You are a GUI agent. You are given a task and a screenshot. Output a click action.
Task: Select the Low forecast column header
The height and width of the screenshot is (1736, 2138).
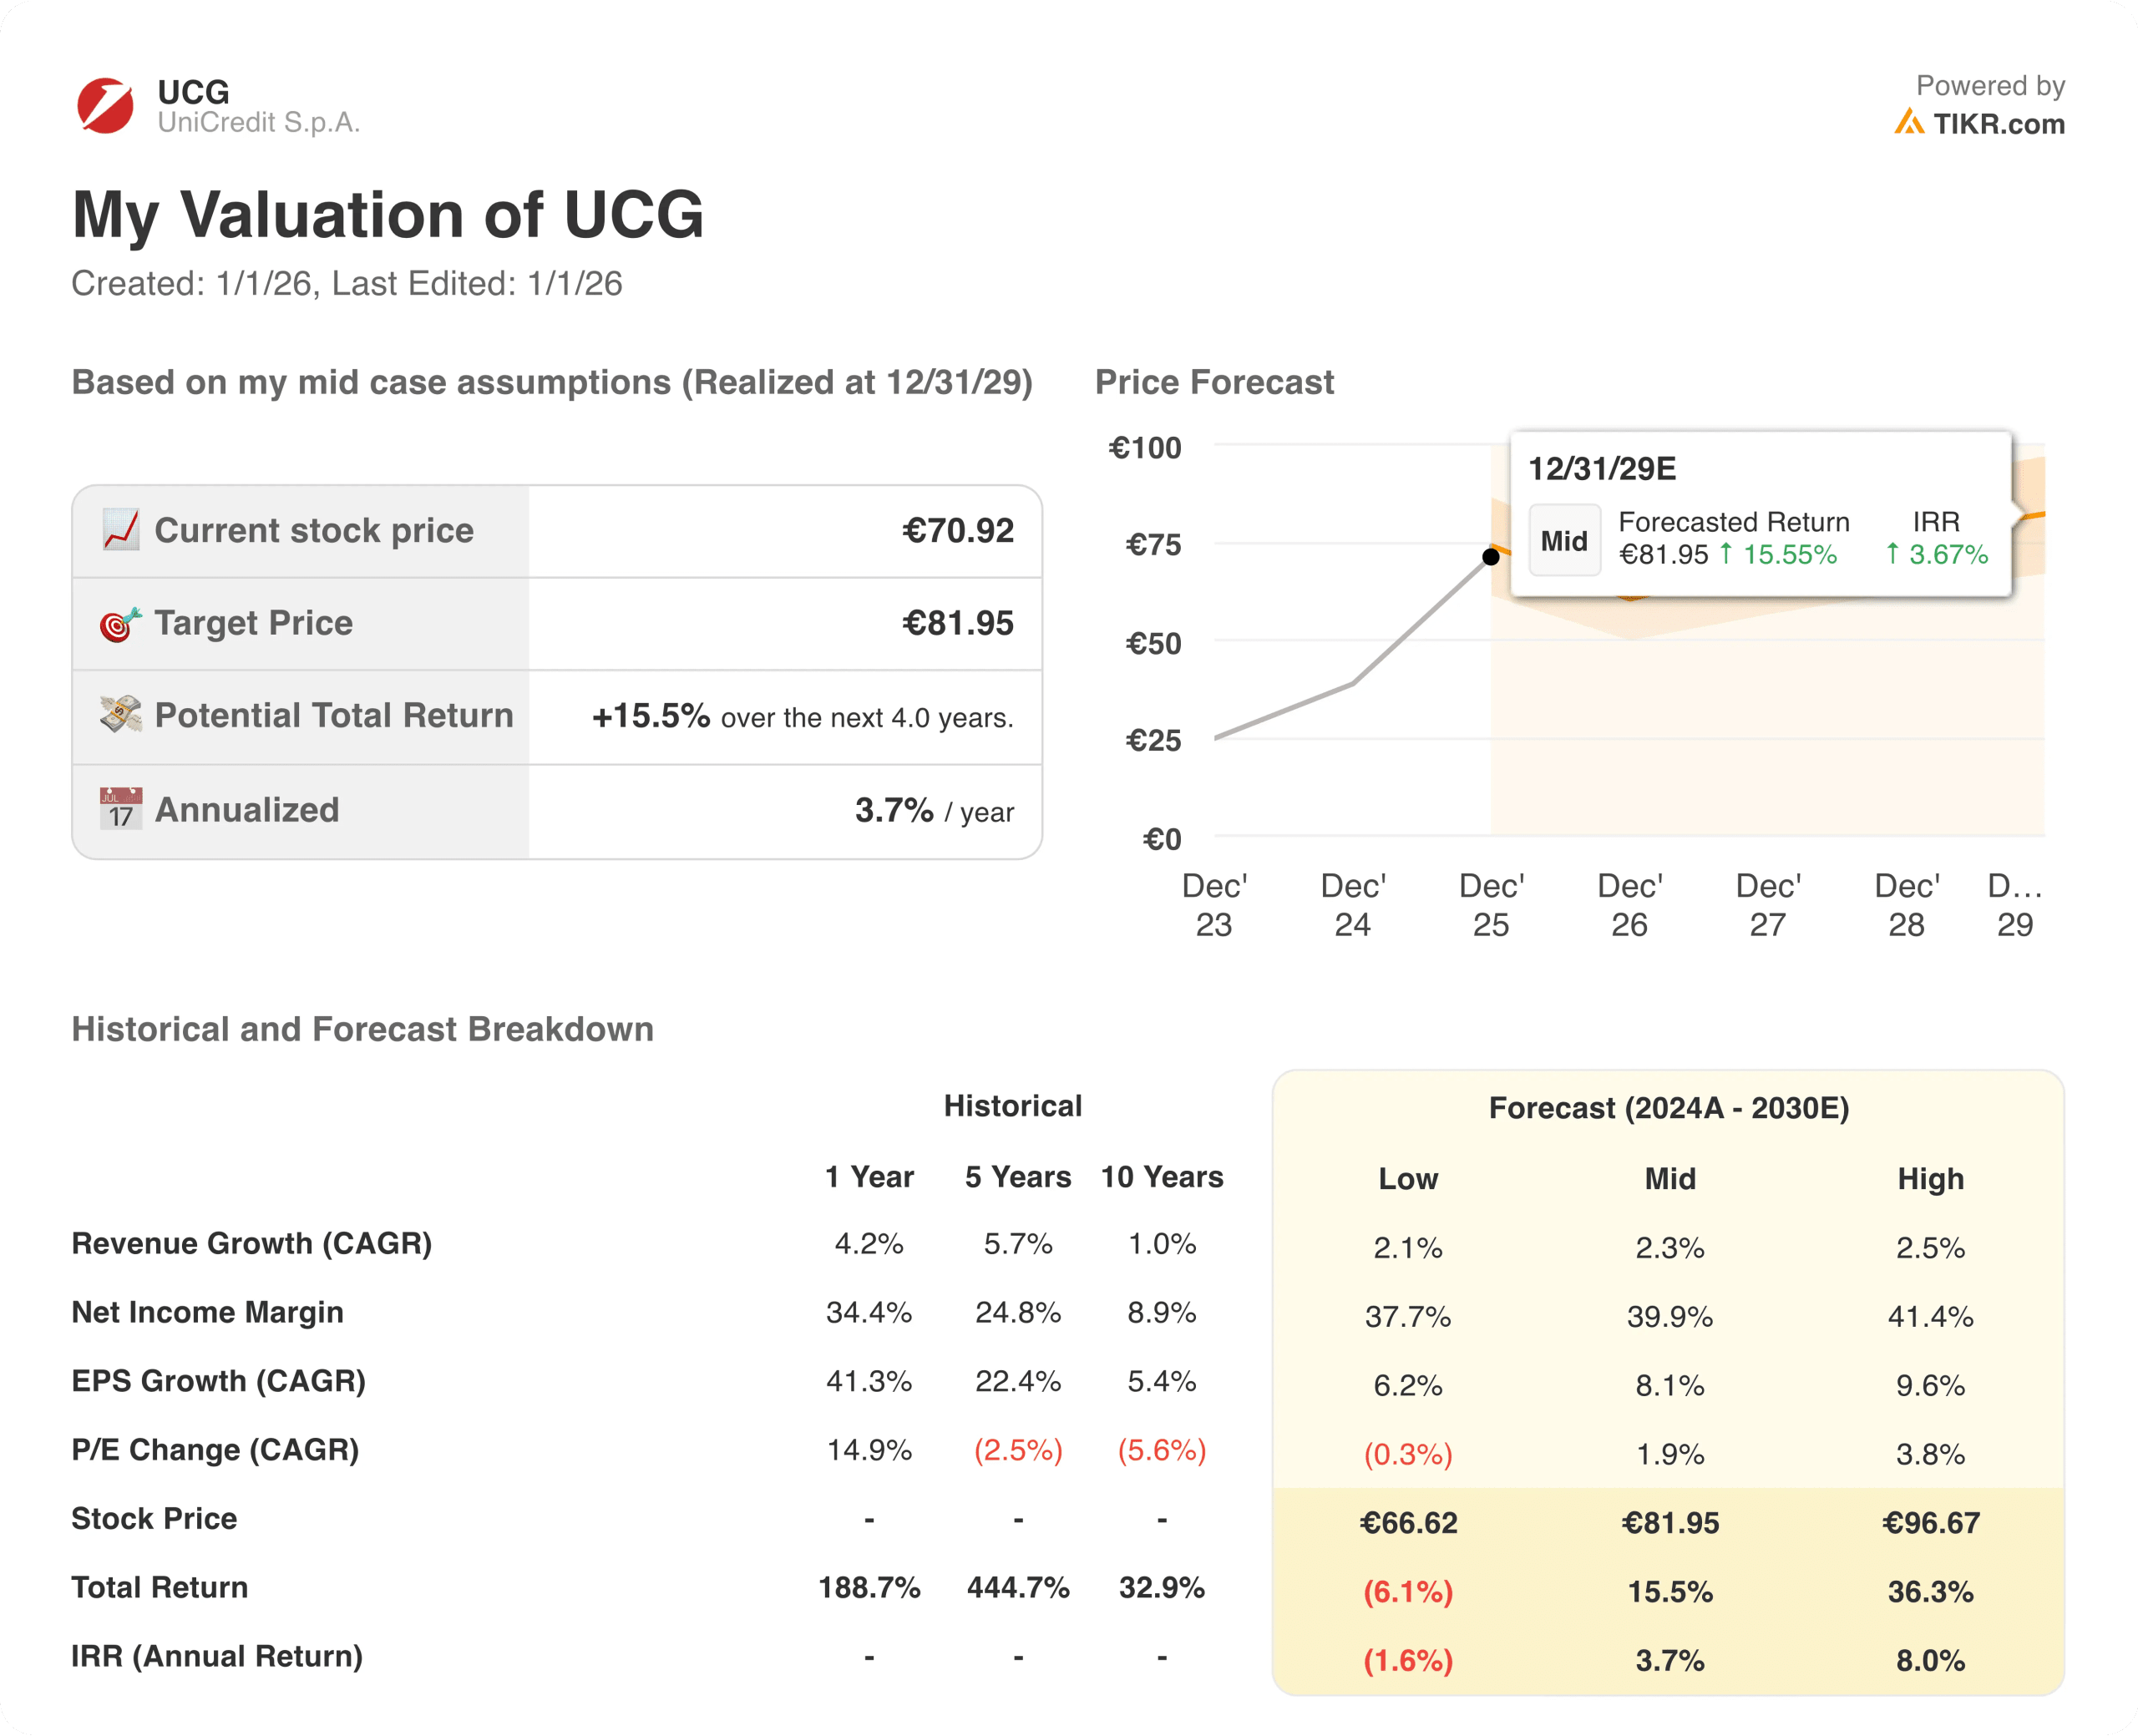1407,1179
